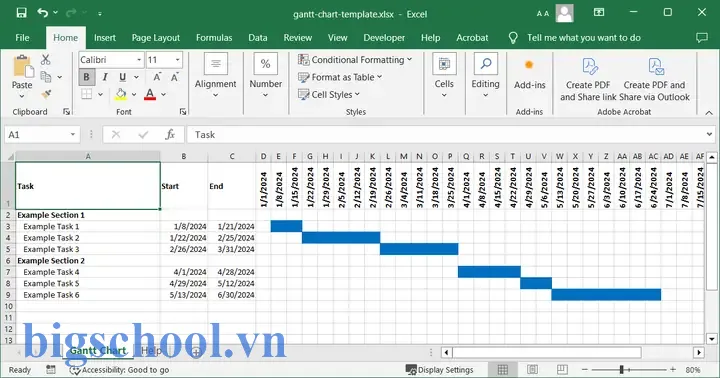Switch to the Page Layout tab
720x378 pixels.
pos(156,38)
